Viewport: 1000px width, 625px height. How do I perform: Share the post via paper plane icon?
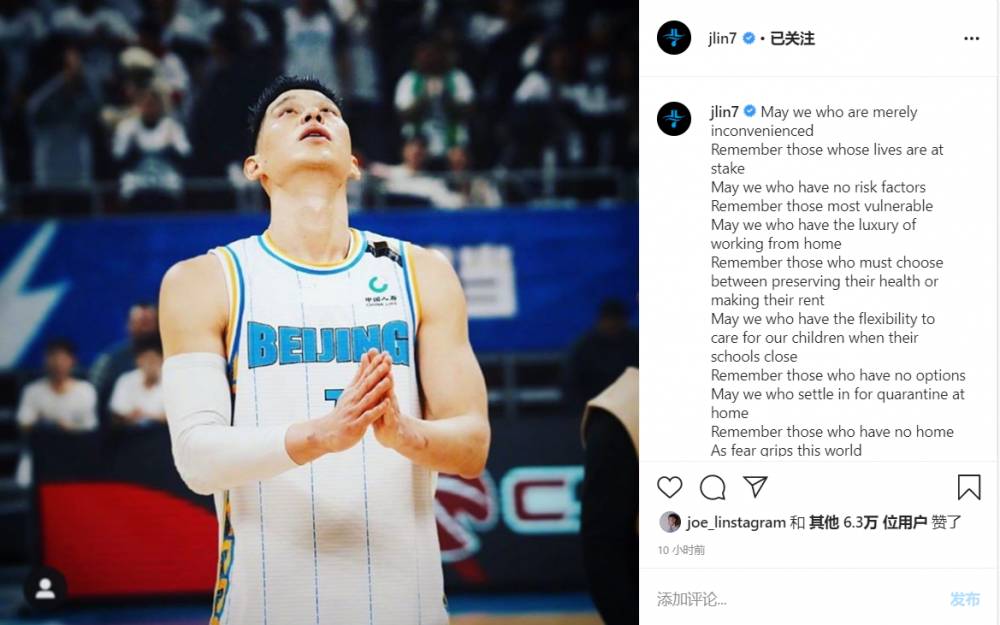click(755, 487)
